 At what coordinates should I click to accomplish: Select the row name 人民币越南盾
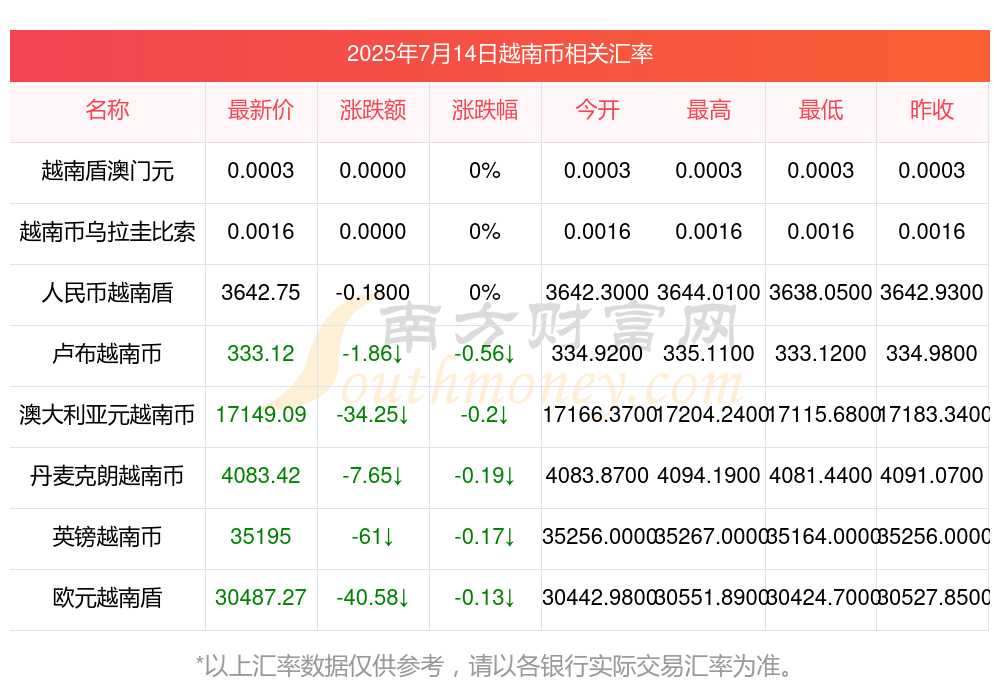coord(107,293)
